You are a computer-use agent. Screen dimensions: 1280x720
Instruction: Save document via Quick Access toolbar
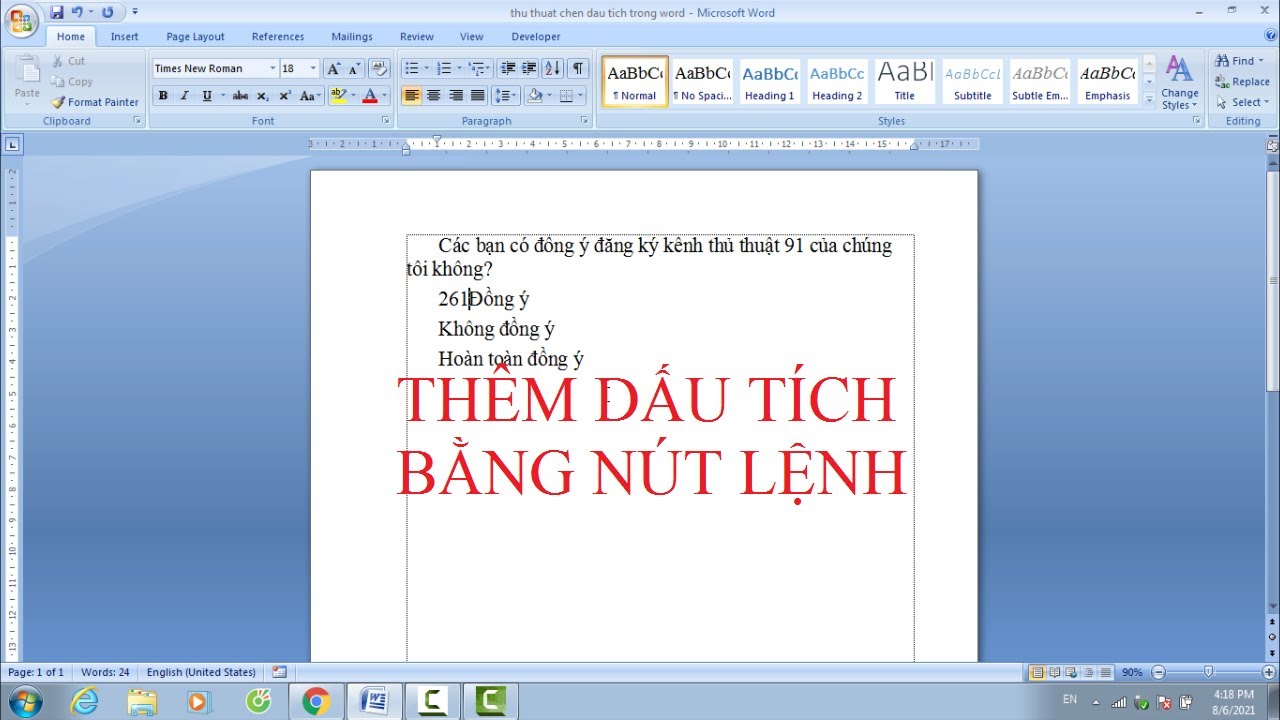pos(57,12)
